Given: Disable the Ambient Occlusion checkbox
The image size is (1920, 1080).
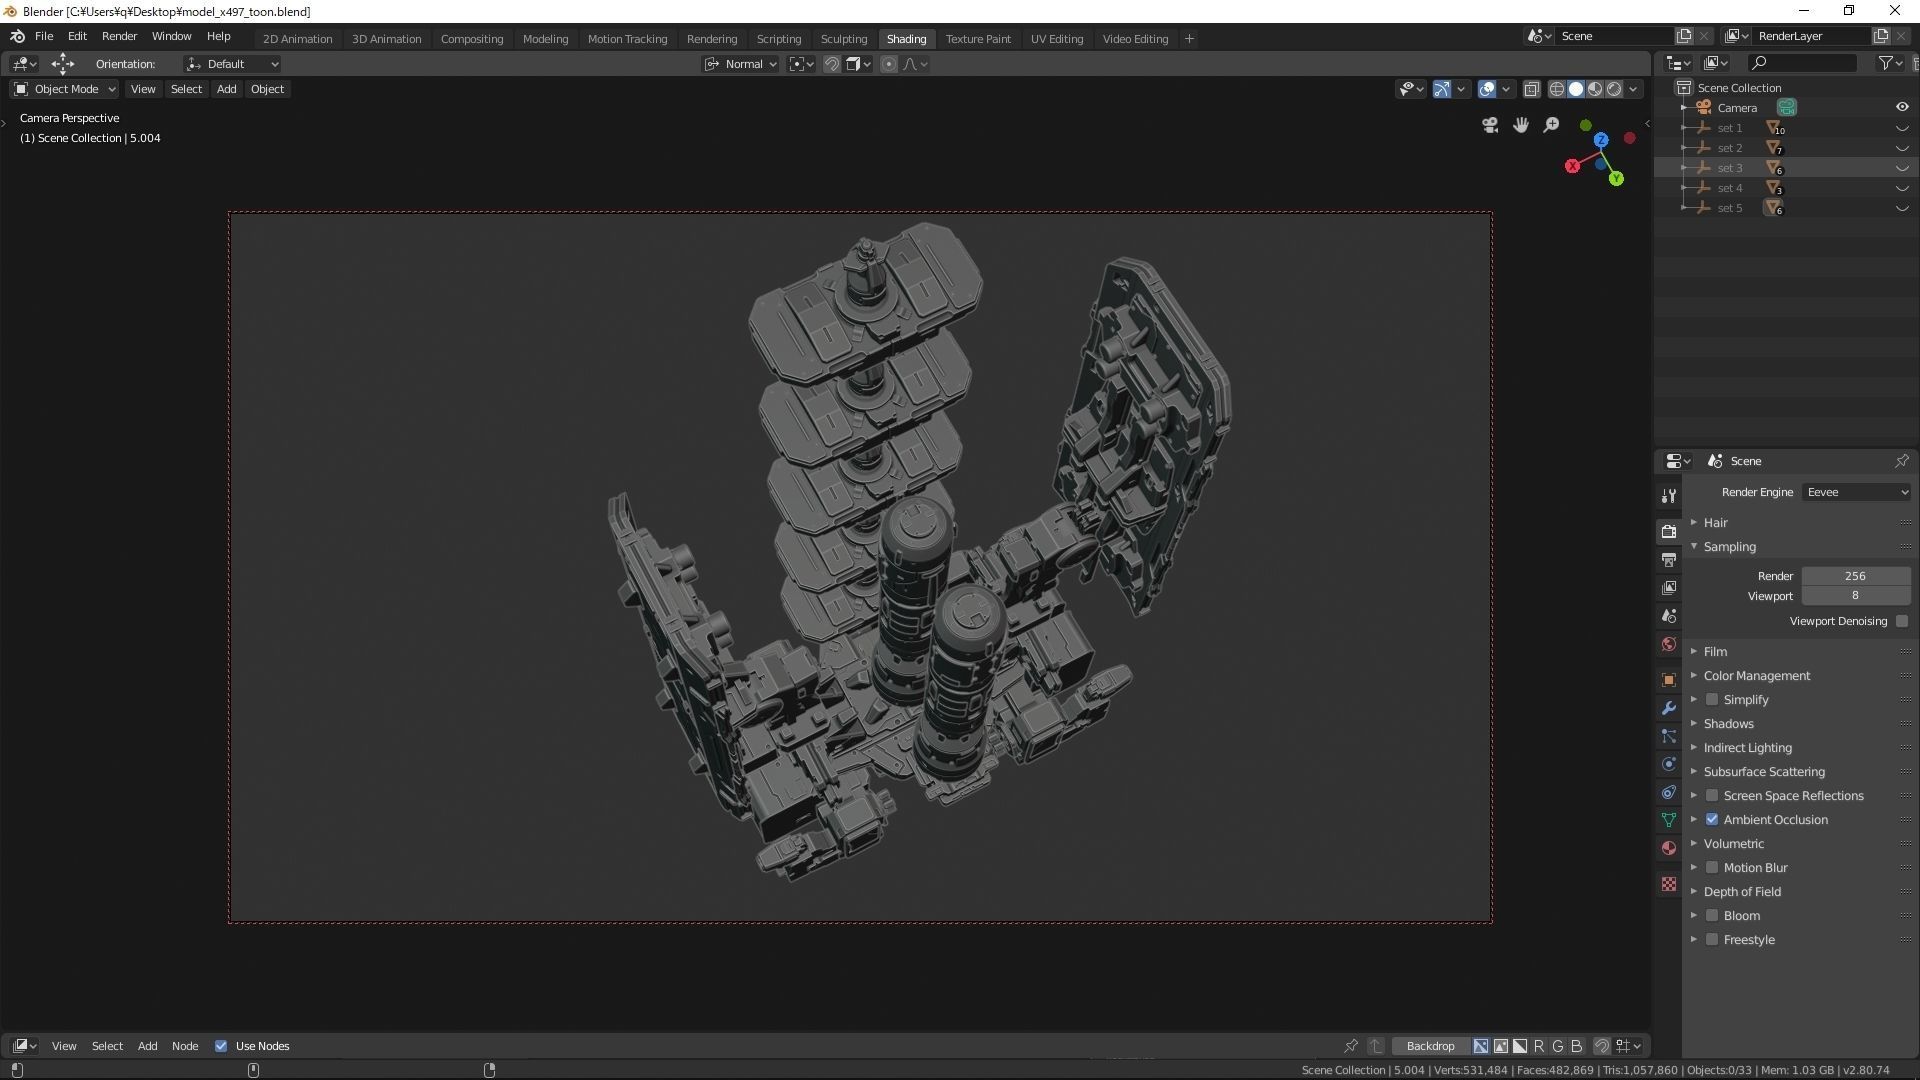Looking at the screenshot, I should tap(1712, 820).
